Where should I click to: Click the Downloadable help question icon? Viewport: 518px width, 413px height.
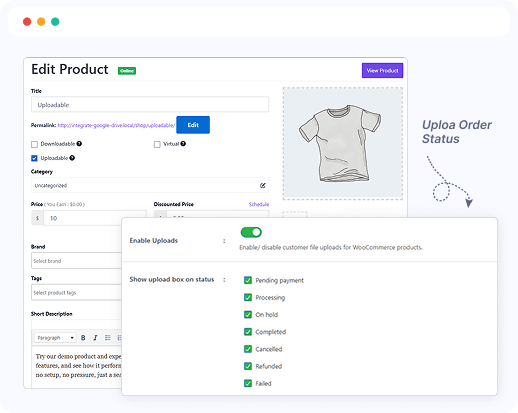[x=79, y=144]
